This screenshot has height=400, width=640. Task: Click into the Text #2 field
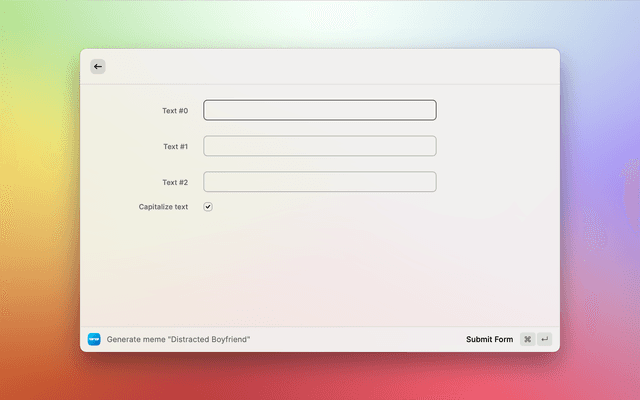point(319,182)
